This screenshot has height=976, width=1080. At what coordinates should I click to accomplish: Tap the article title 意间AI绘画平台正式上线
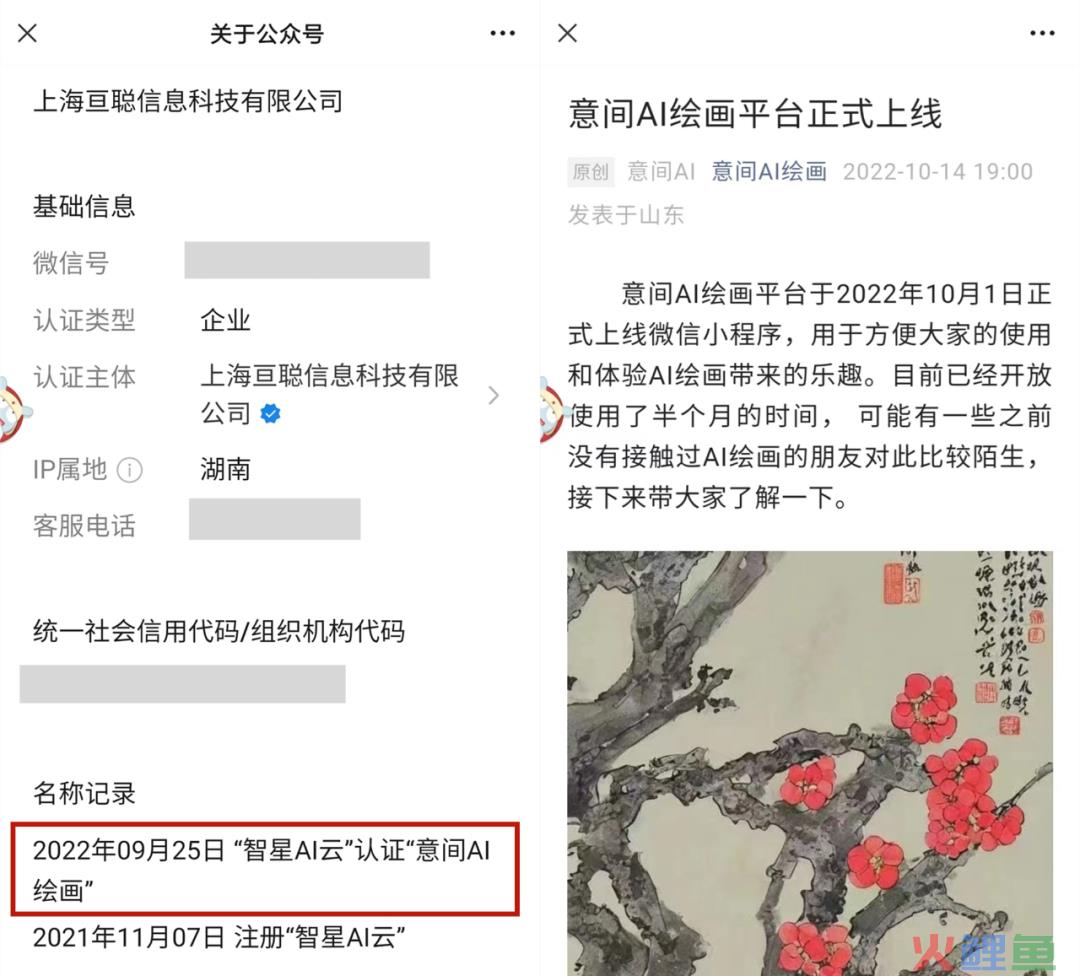point(755,114)
